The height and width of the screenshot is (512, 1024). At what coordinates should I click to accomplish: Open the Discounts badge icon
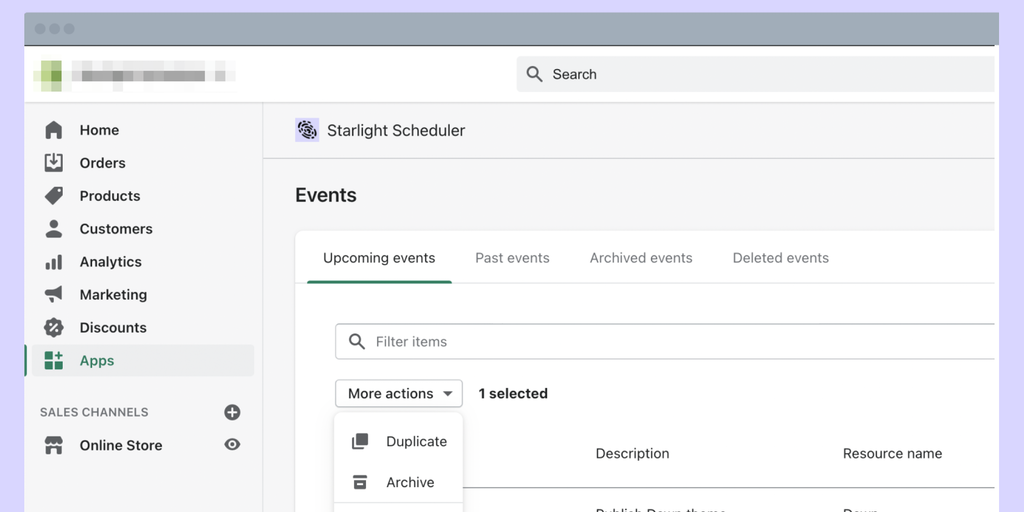click(54, 328)
